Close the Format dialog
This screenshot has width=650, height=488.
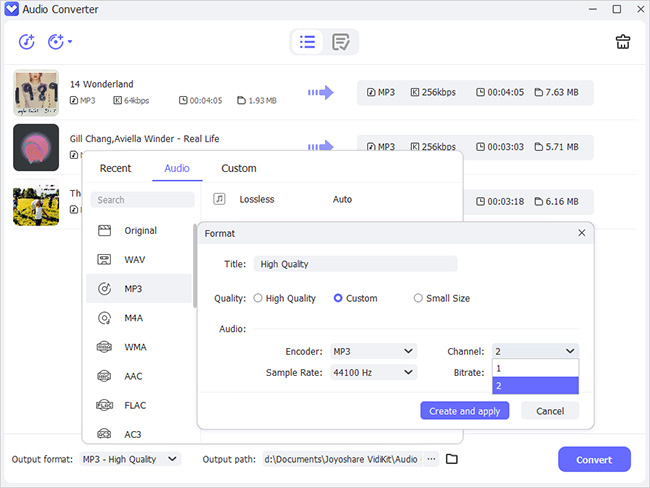tap(582, 233)
